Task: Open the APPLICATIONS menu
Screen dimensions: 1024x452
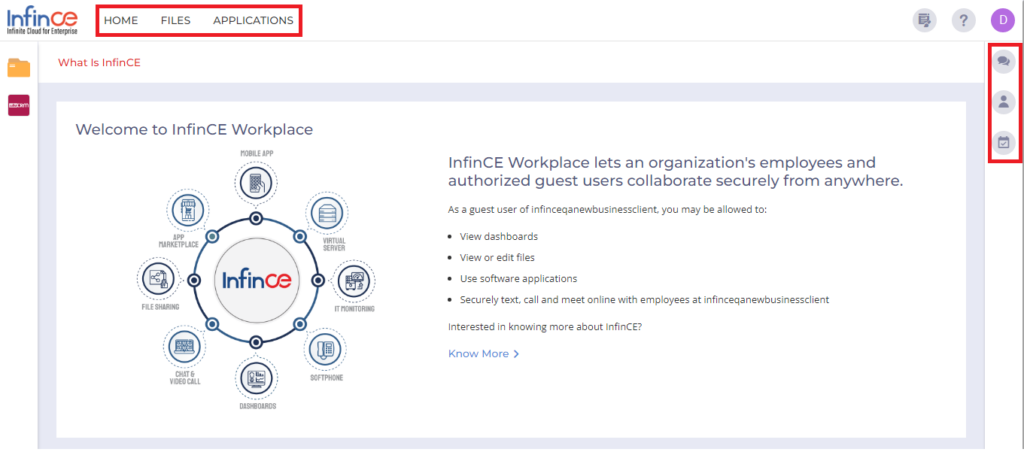Action: 253,20
